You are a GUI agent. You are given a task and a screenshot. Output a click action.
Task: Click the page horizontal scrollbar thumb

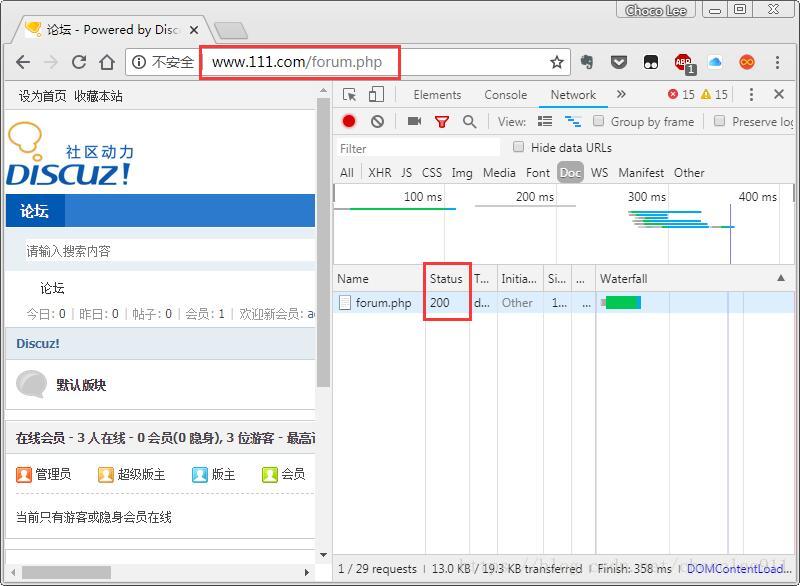[66, 572]
